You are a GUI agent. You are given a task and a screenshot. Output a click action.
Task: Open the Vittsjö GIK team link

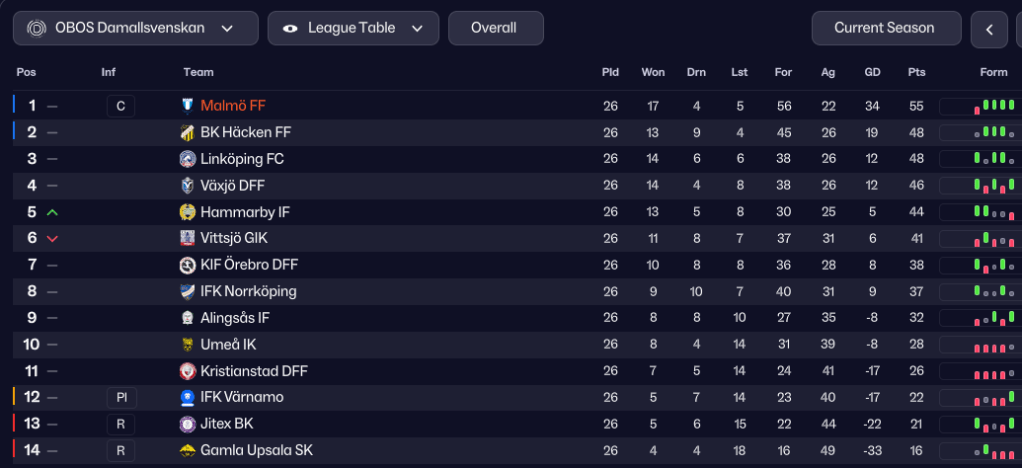click(x=234, y=238)
